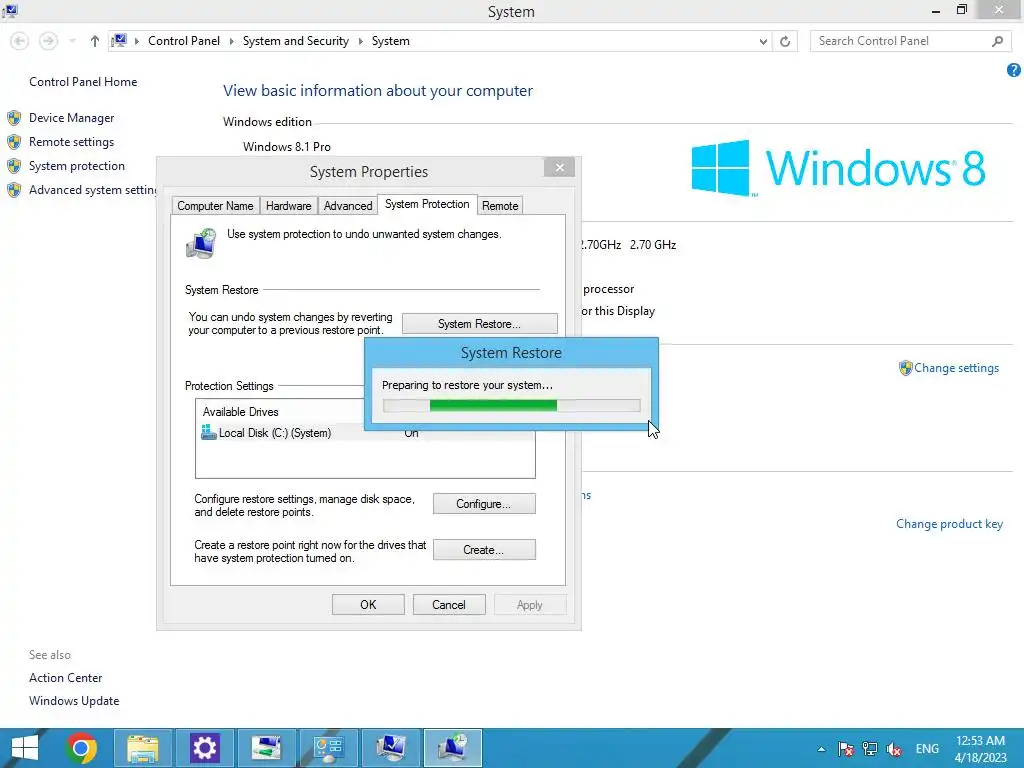Click the System and Security breadcrumb
The image size is (1024, 768).
pos(296,41)
